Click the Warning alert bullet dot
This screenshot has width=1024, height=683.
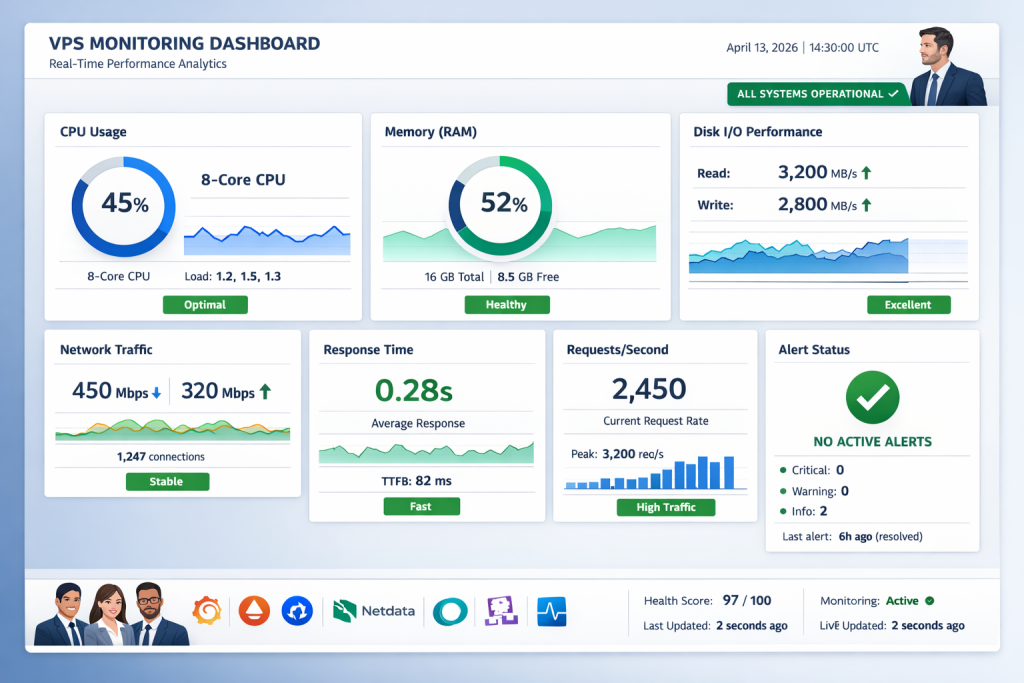[x=783, y=491]
